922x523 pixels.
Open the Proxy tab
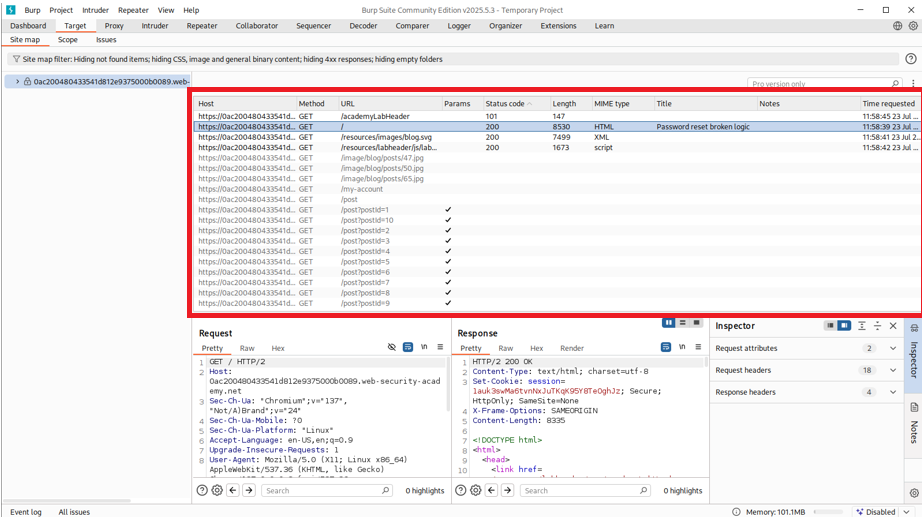[114, 26]
